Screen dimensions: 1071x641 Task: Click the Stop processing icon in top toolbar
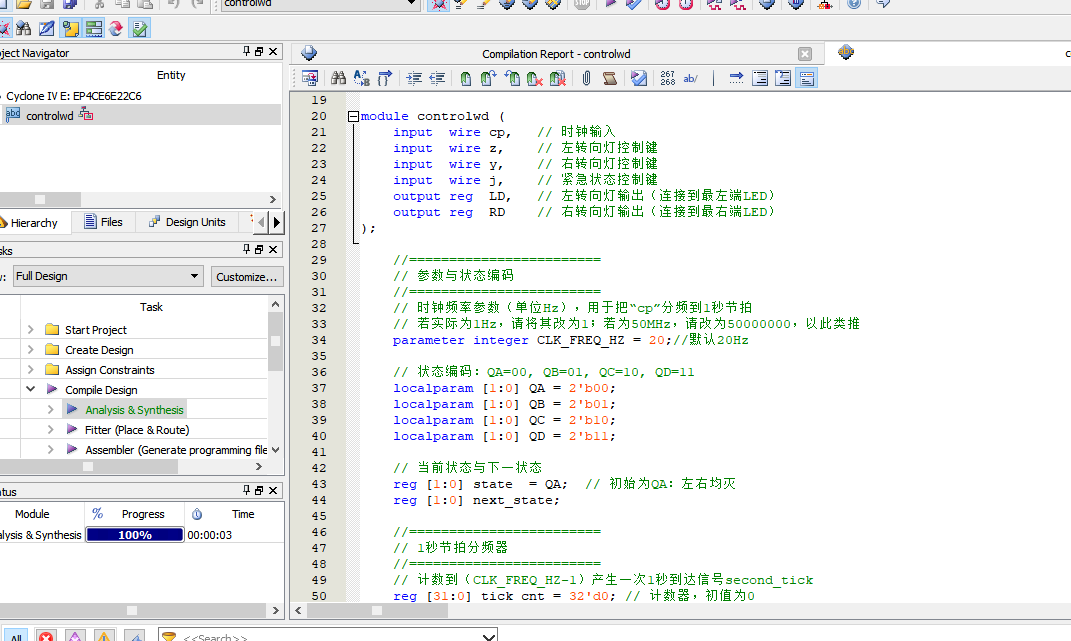click(x=582, y=4)
